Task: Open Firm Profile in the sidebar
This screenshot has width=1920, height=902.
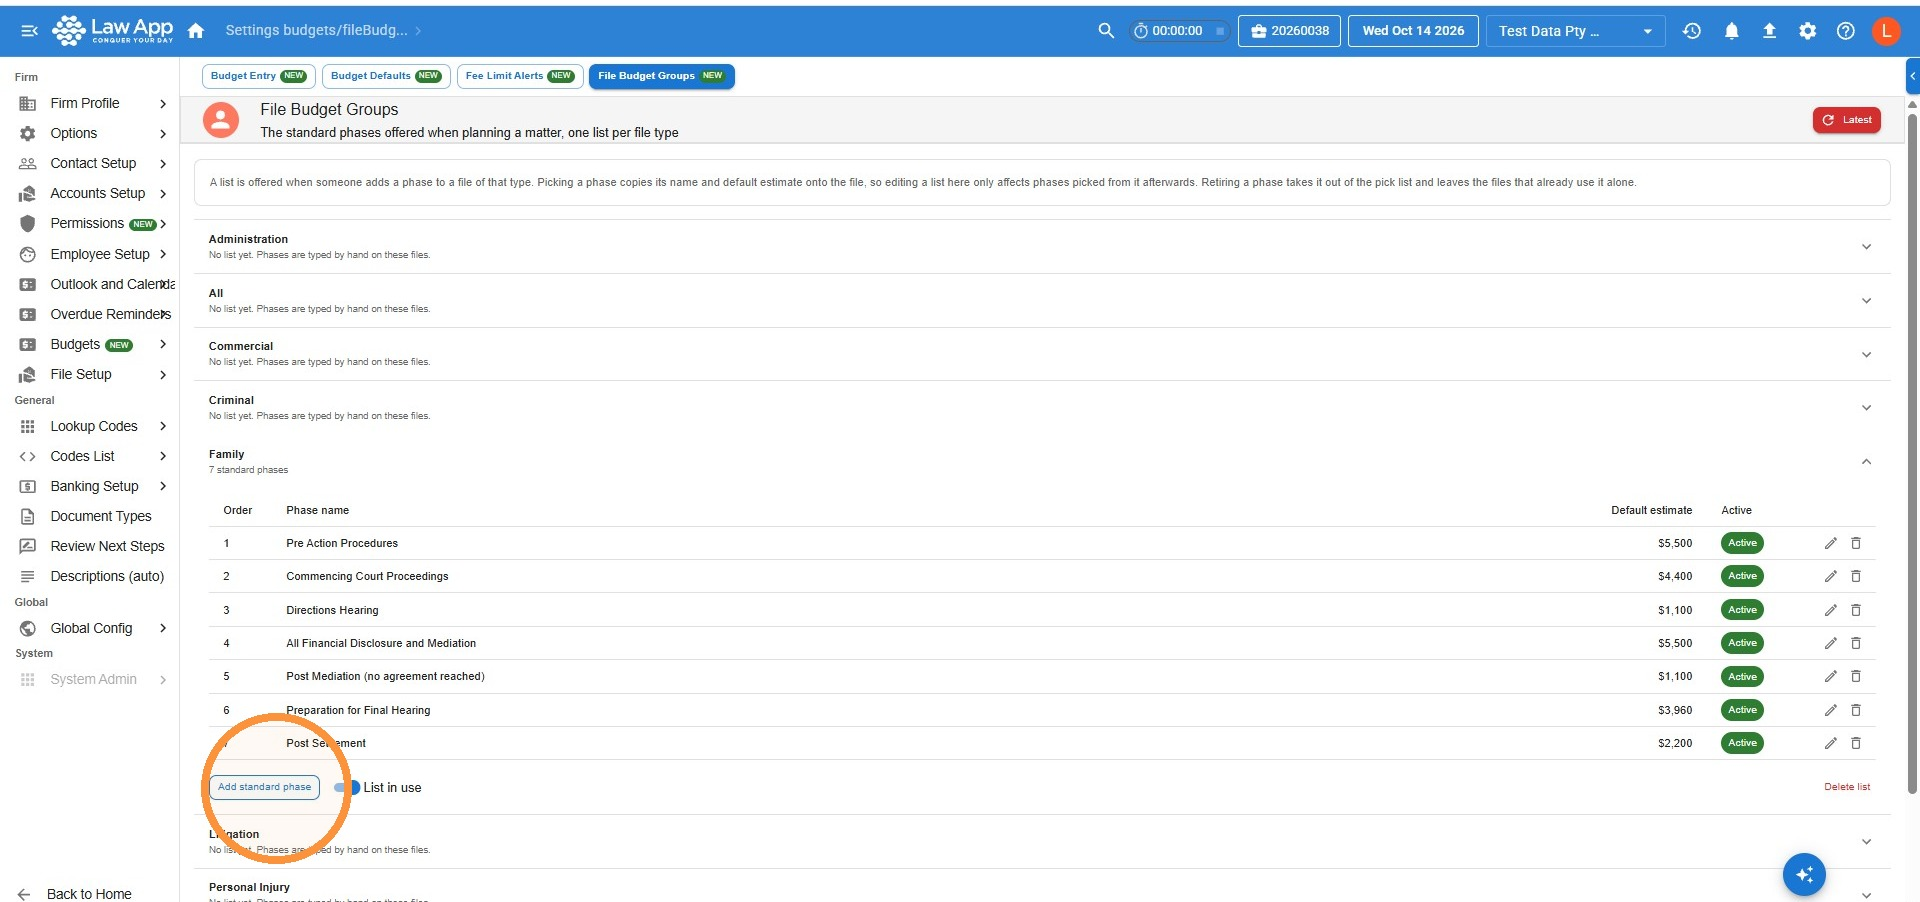Action: point(92,104)
